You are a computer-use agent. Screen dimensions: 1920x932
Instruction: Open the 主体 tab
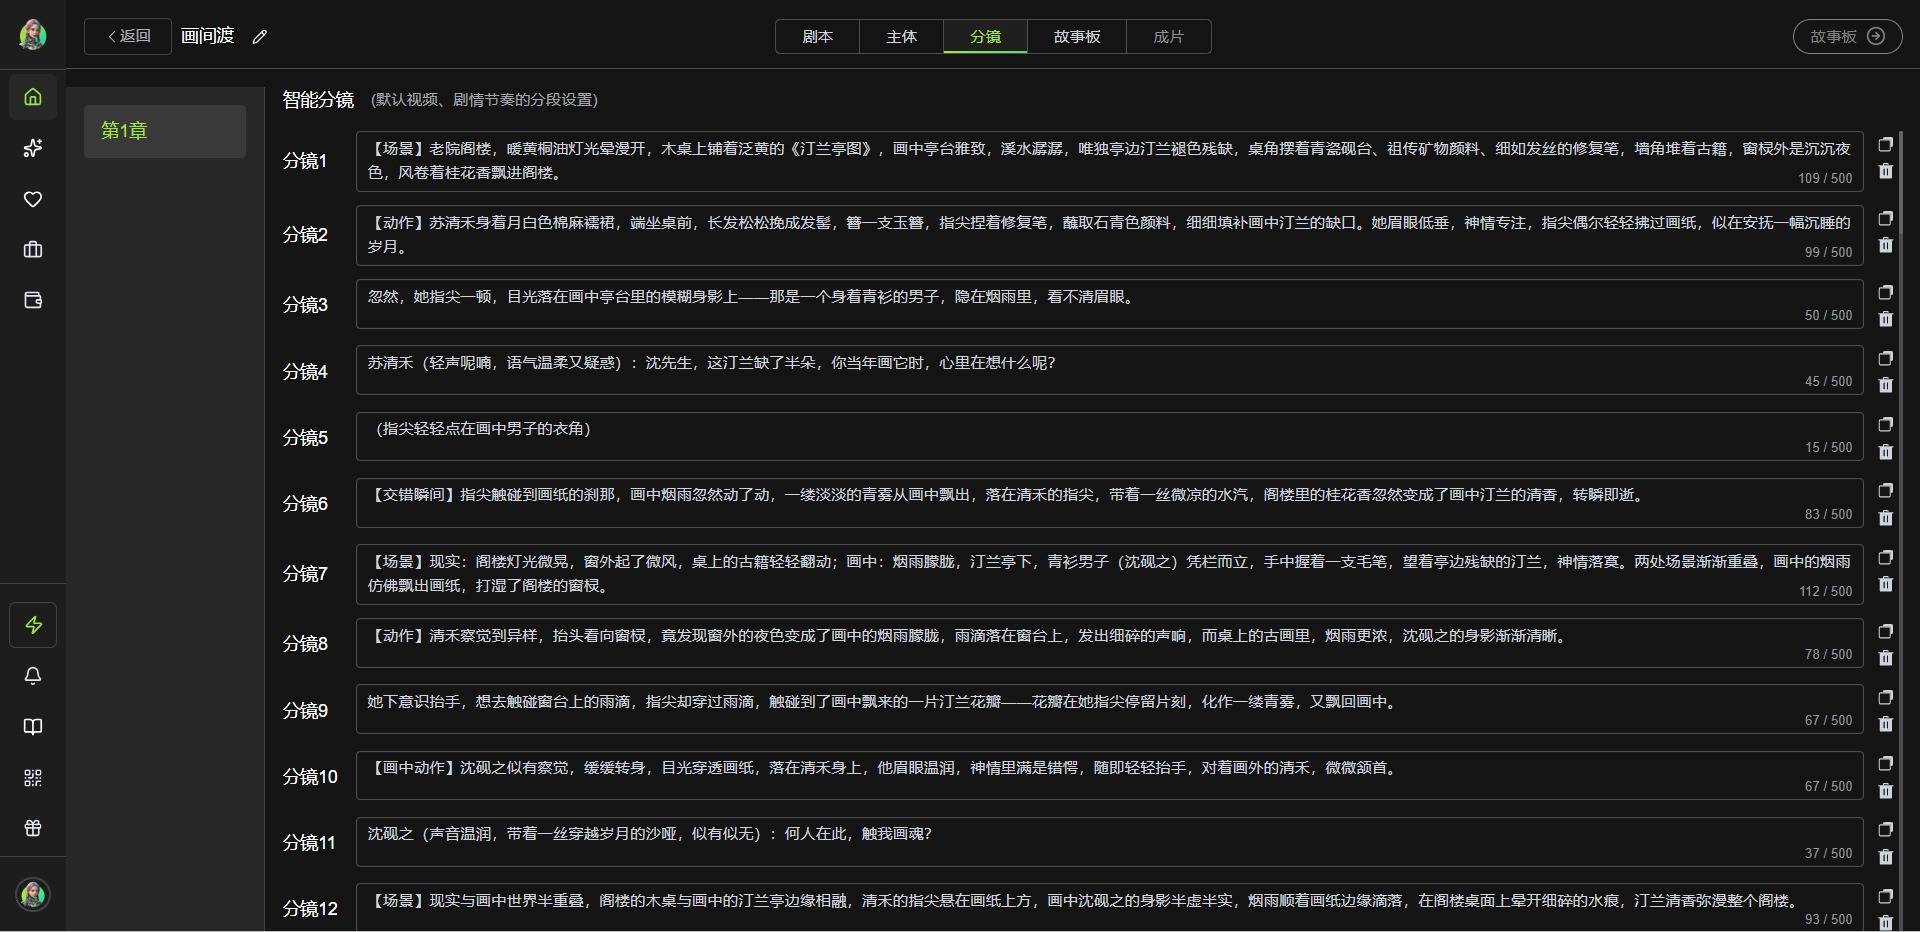tap(901, 37)
